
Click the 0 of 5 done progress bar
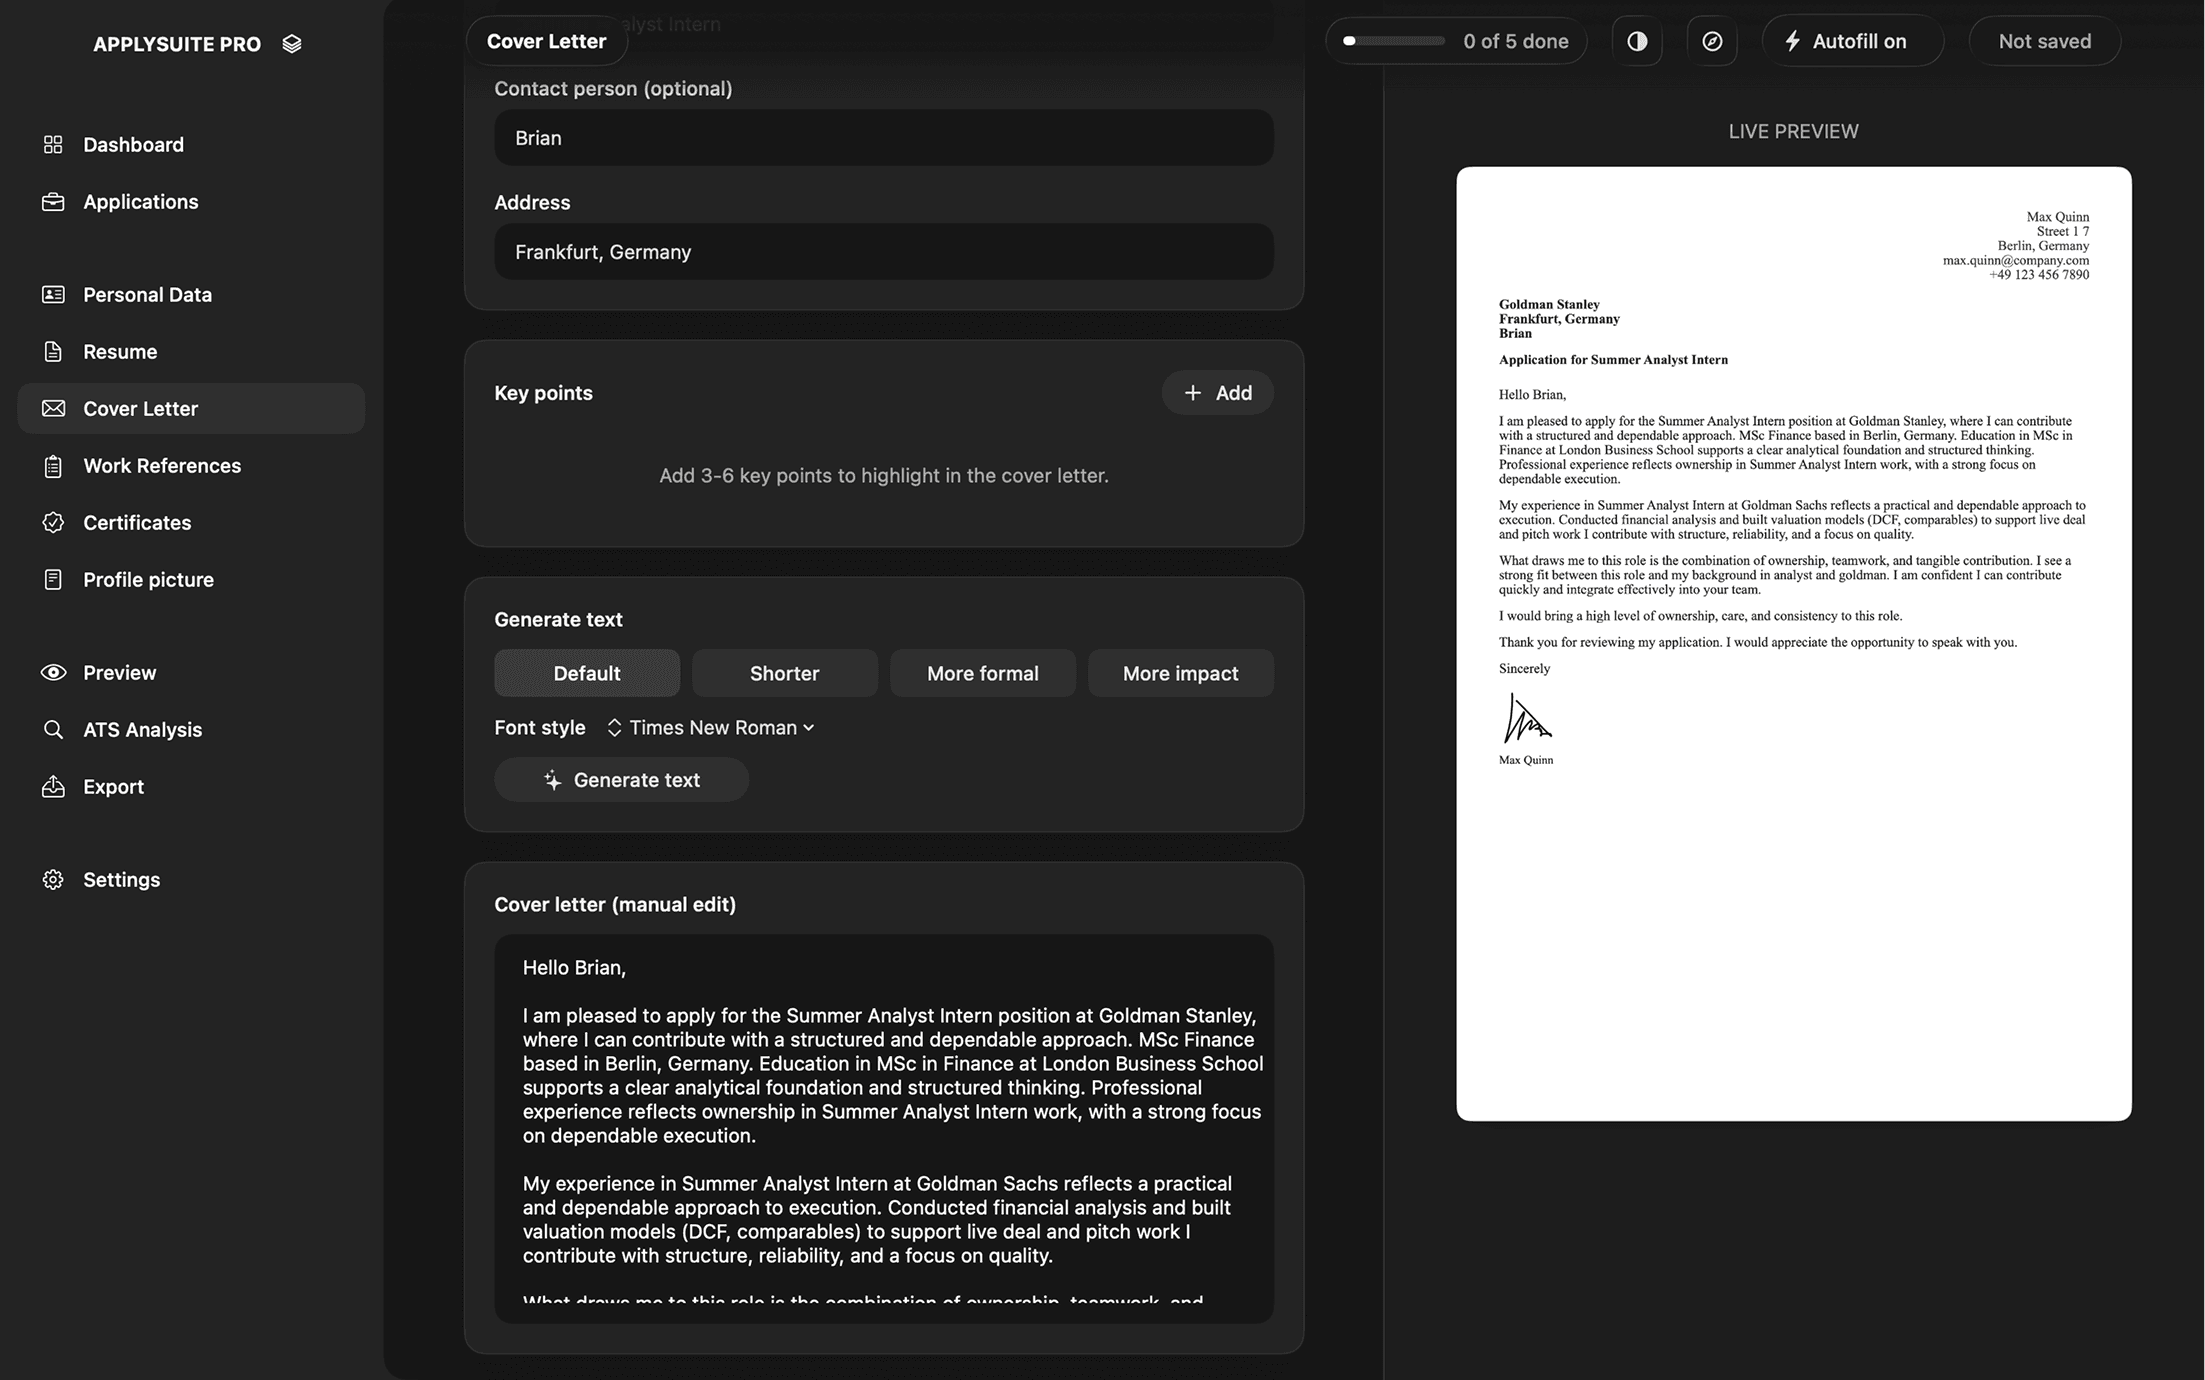tap(1396, 41)
